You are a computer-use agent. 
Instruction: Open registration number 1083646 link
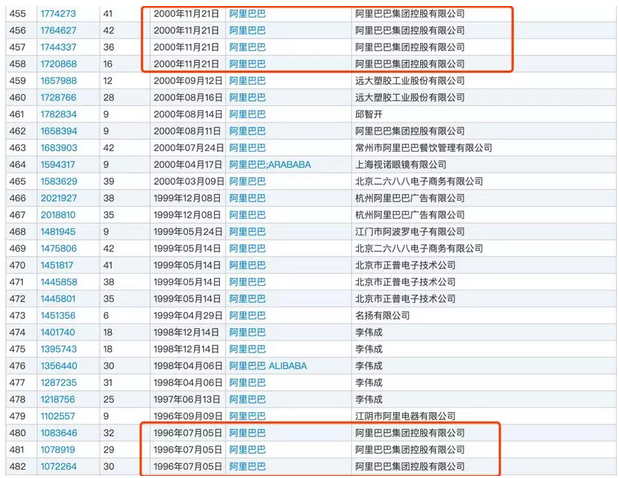point(59,433)
